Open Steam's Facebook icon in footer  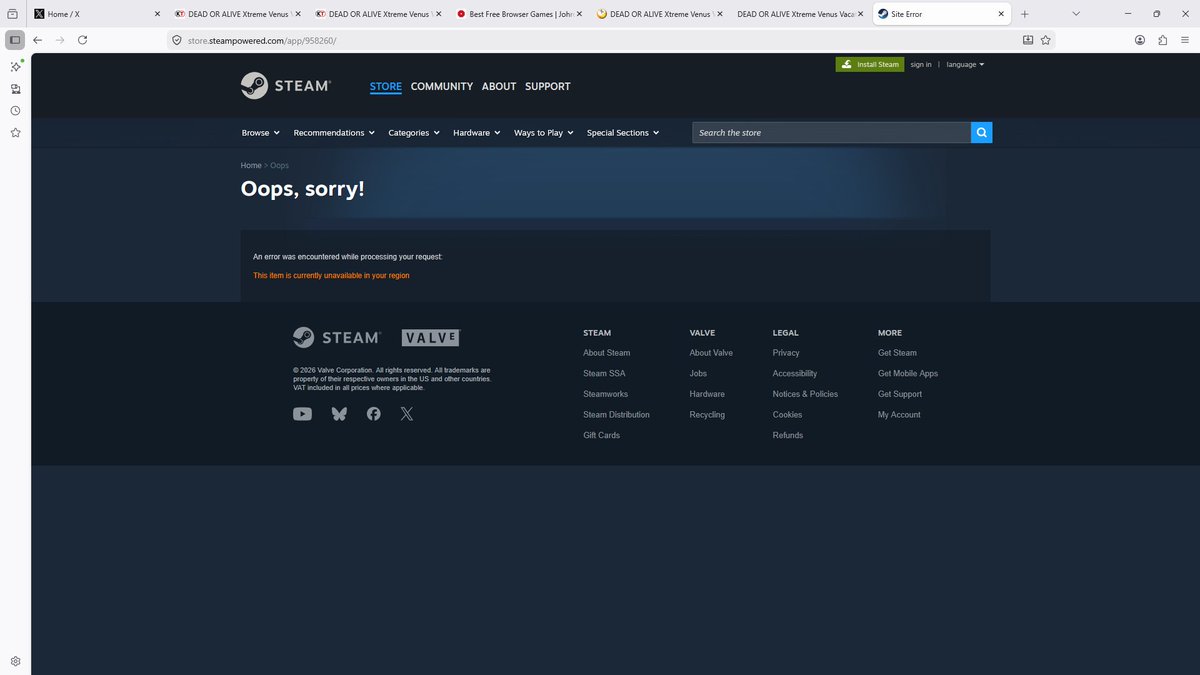[x=373, y=414]
